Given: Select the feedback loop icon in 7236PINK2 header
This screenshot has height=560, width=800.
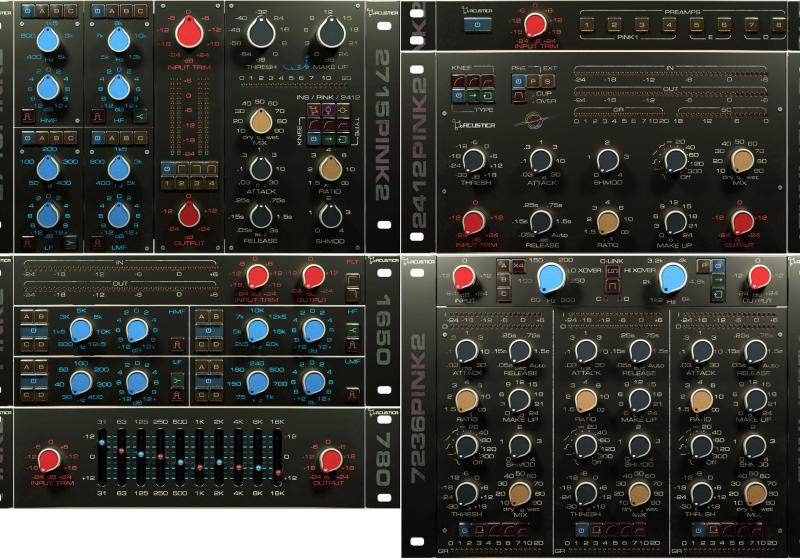Looking at the screenshot, I should point(718,294).
